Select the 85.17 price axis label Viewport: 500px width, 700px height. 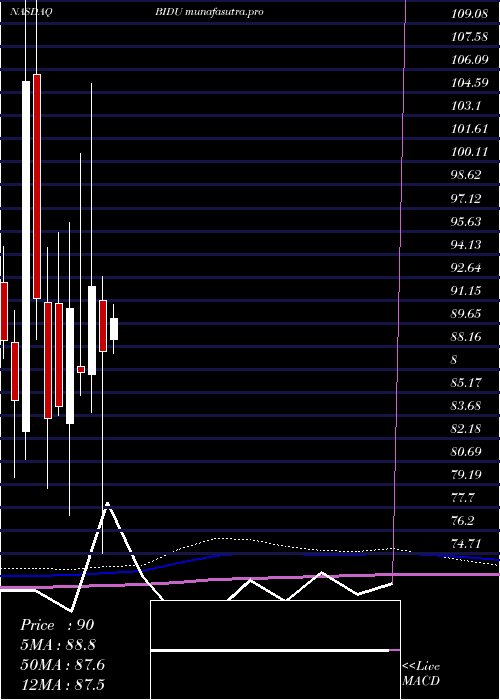467,383
